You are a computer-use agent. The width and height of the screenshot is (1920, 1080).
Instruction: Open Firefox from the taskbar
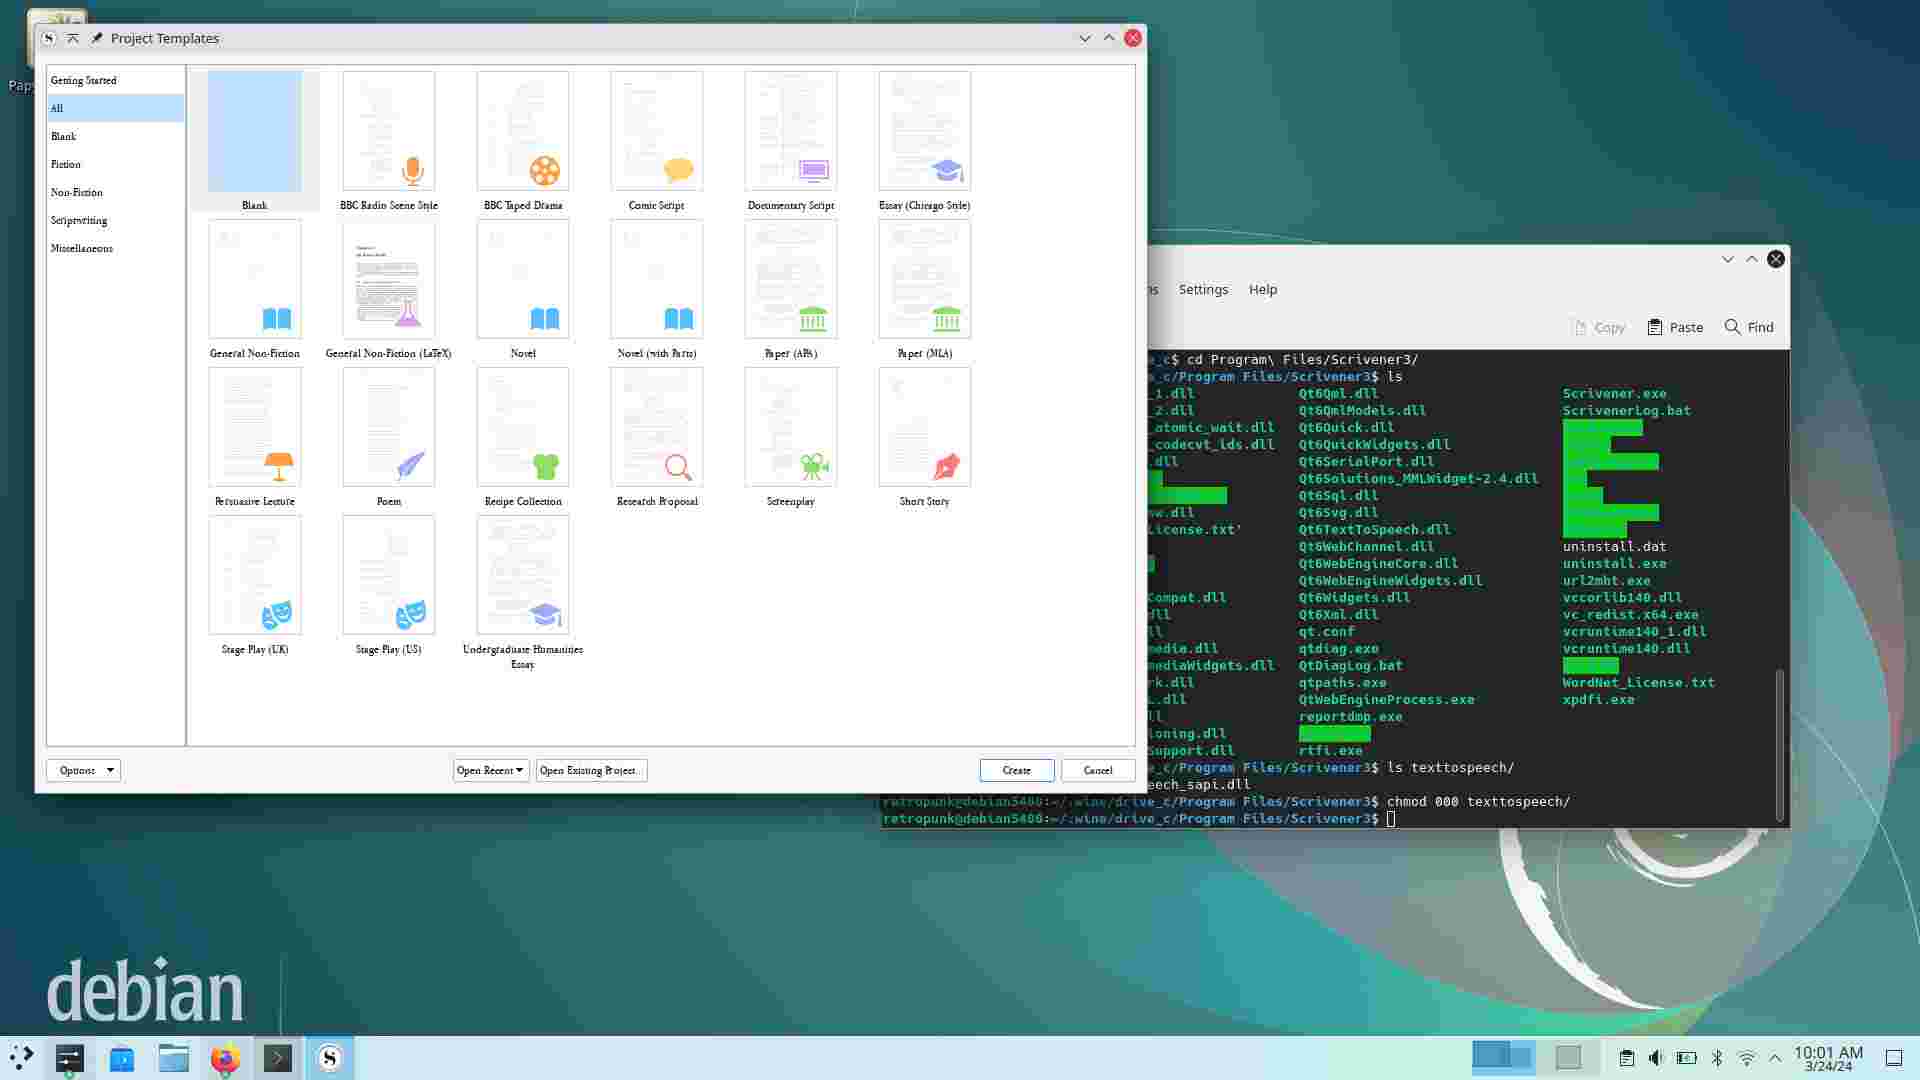click(x=225, y=1058)
